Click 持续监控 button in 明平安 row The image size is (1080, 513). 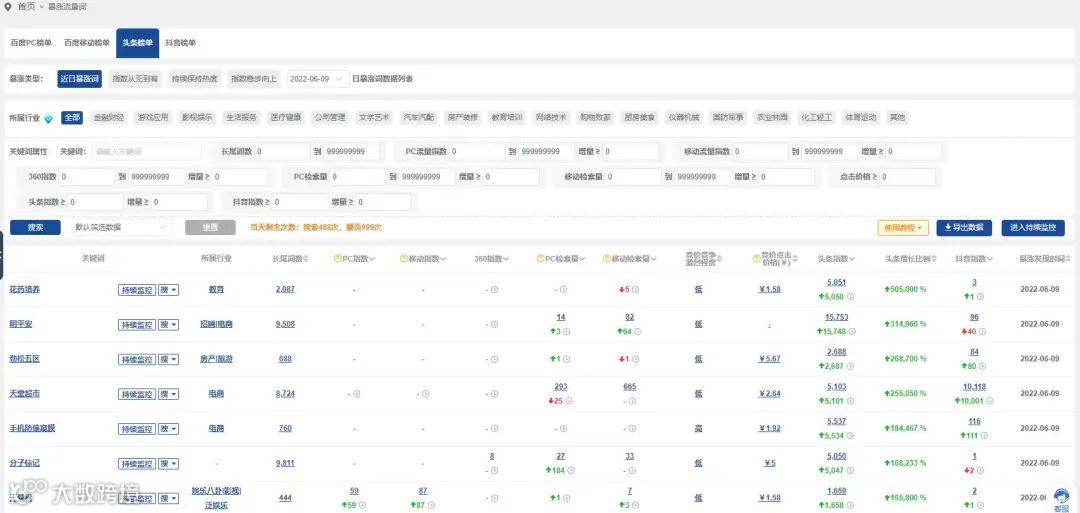pyautogui.click(x=137, y=325)
